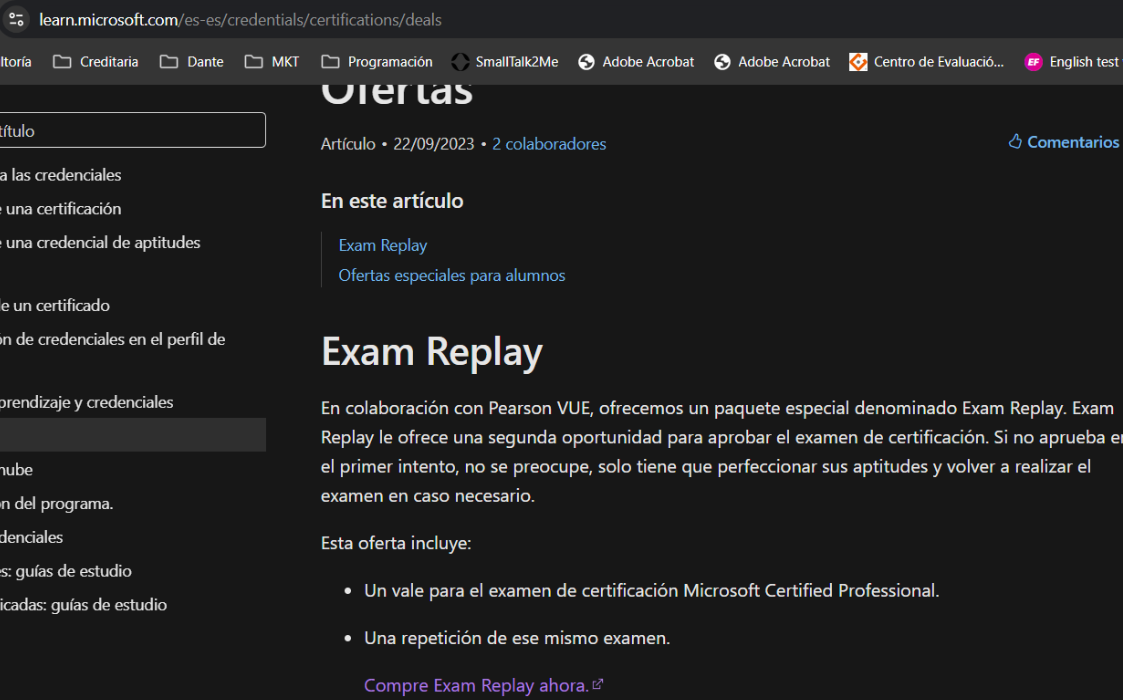Click the article date 22/09/2023

(x=433, y=144)
